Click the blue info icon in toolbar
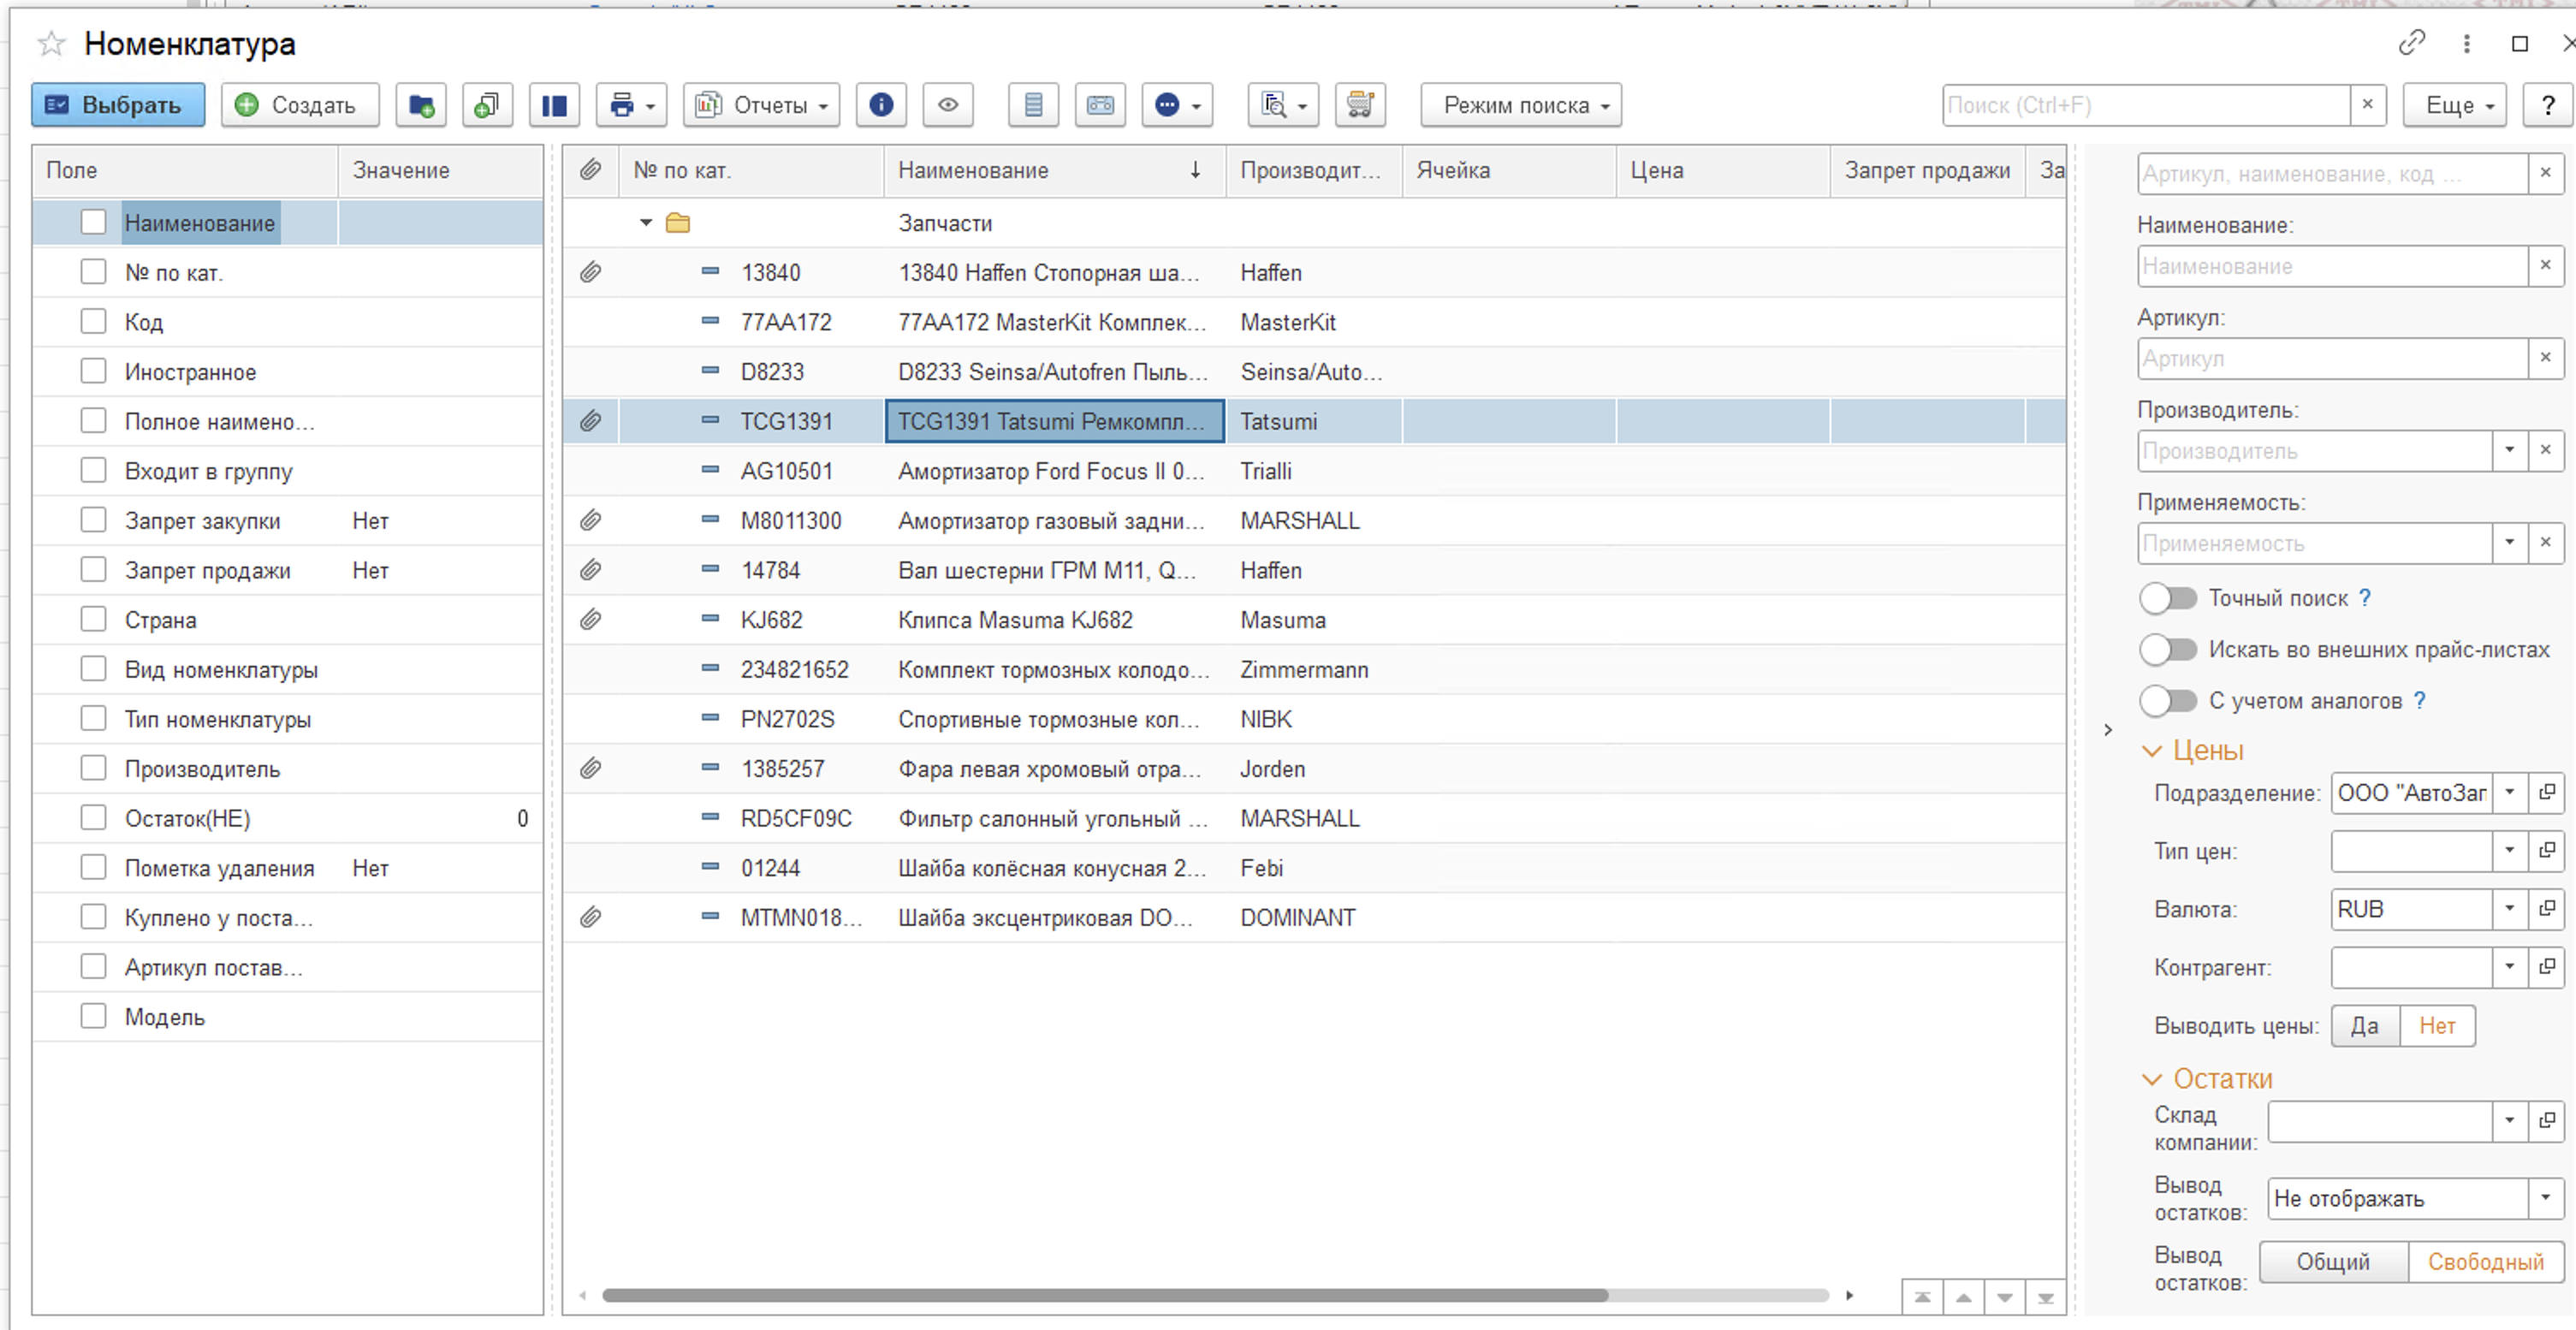Image resolution: width=2576 pixels, height=1330 pixels. click(881, 105)
